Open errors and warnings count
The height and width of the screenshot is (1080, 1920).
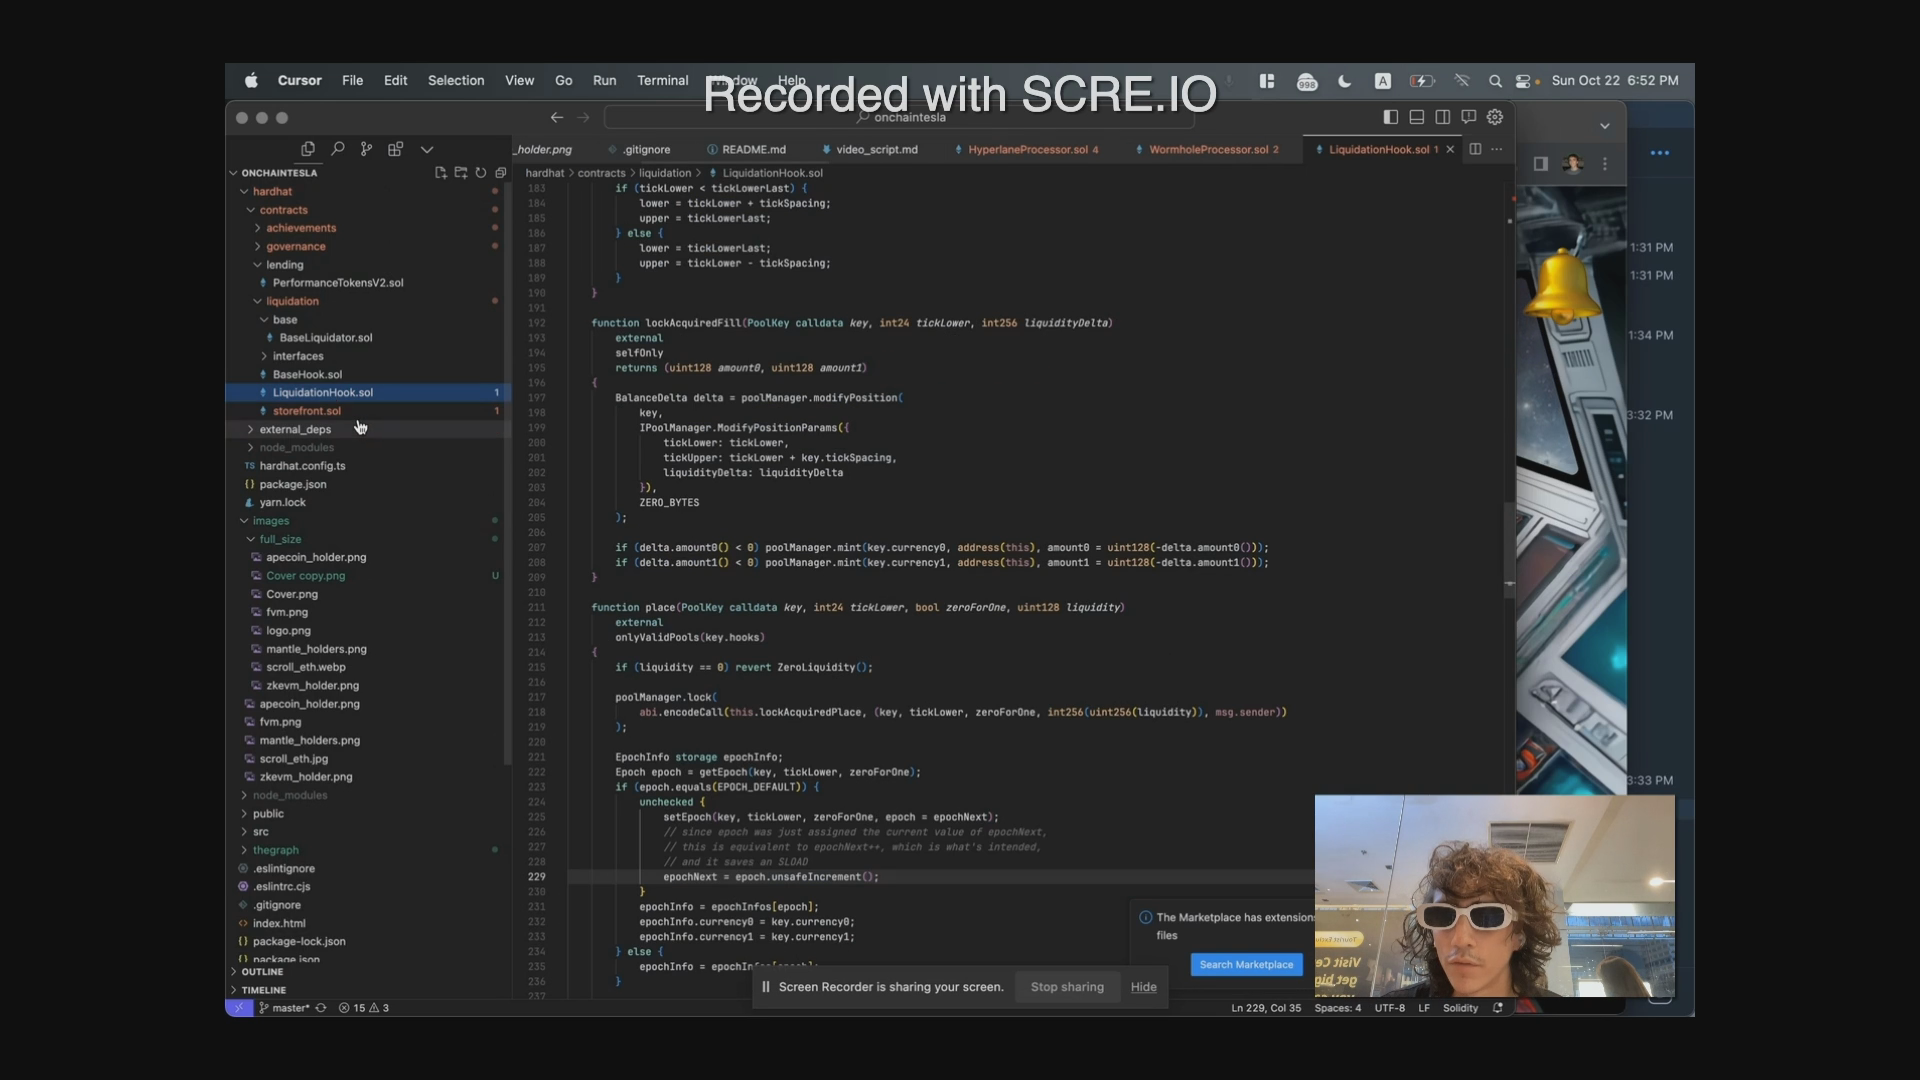[x=364, y=1008]
